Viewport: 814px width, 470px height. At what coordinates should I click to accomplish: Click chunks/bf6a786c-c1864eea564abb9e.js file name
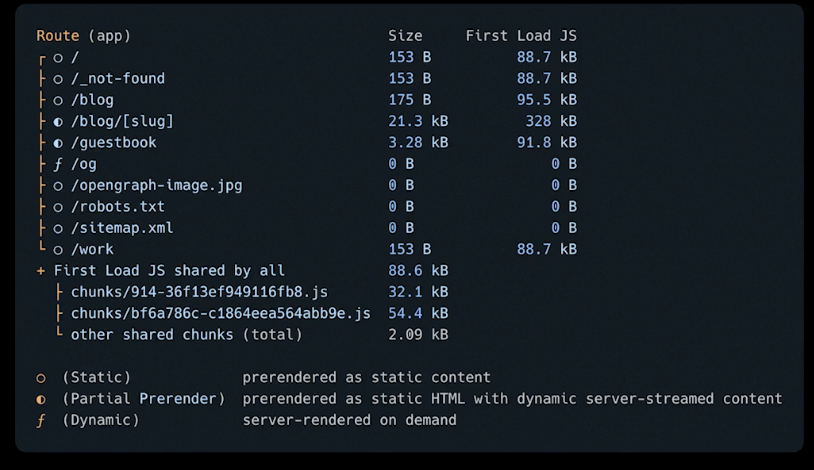coord(221,314)
